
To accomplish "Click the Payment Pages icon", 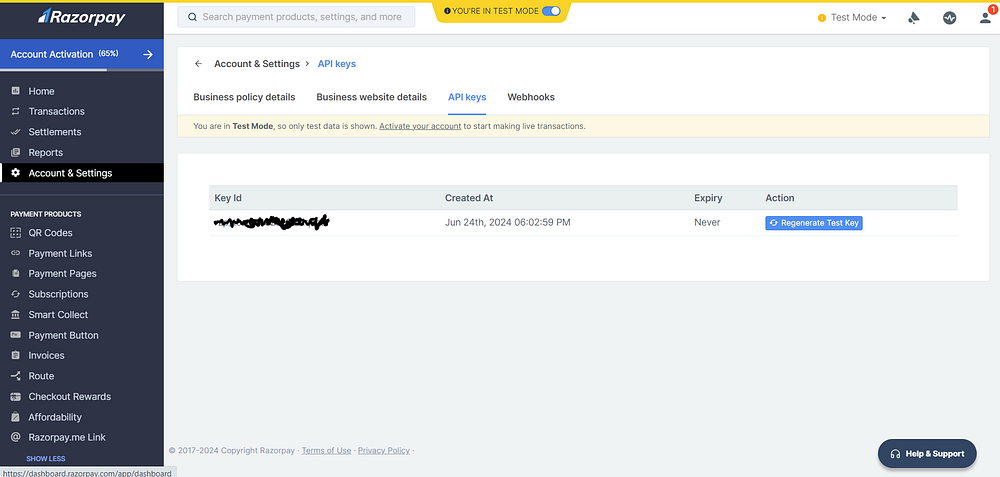I will click(16, 274).
